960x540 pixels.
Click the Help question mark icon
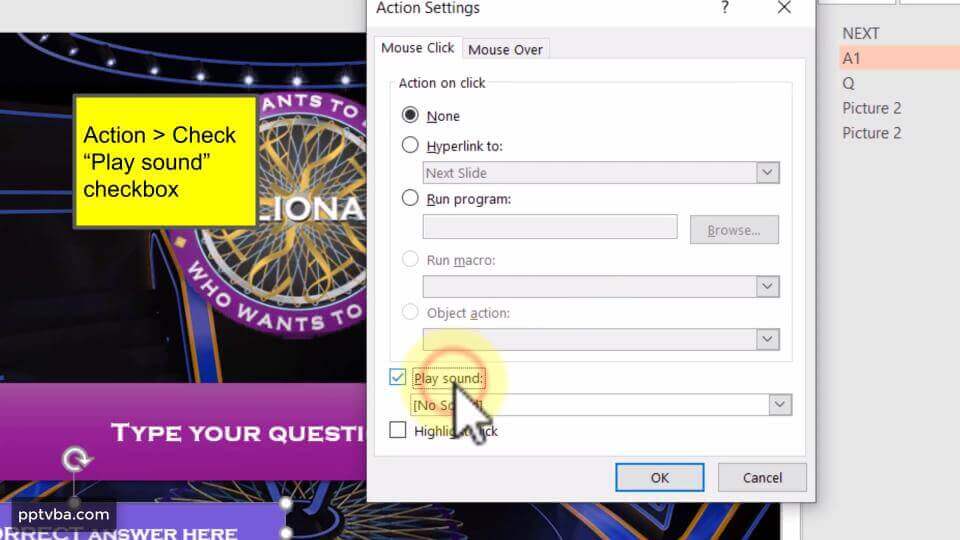pos(725,8)
